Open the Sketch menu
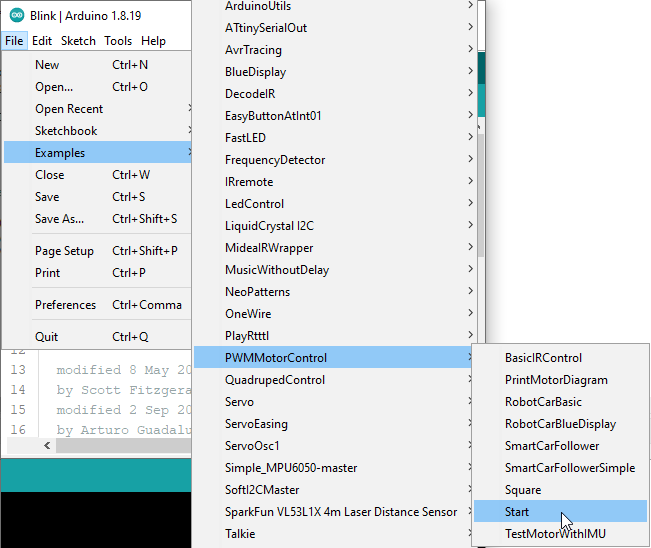 [x=78, y=41]
